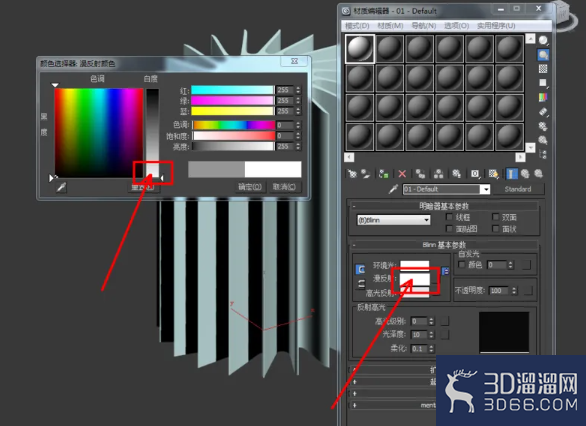Click the 高光级别 map button square

coord(445,321)
